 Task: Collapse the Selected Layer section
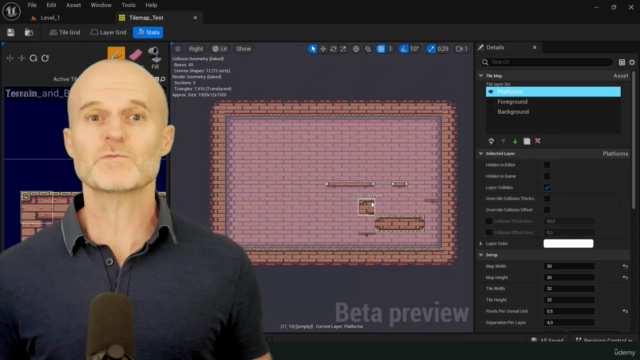point(481,153)
